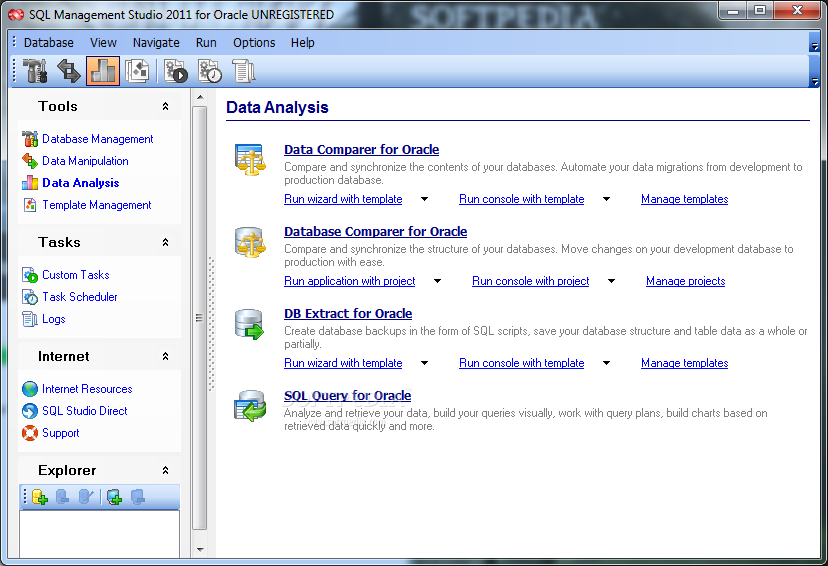
Task: Collapse the Tasks section
Action: tap(165, 242)
